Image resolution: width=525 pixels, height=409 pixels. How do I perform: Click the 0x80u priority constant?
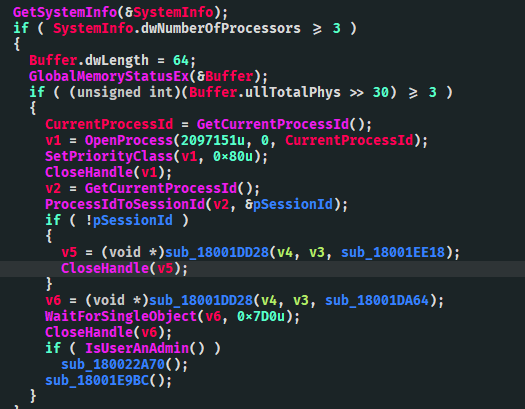(233, 157)
